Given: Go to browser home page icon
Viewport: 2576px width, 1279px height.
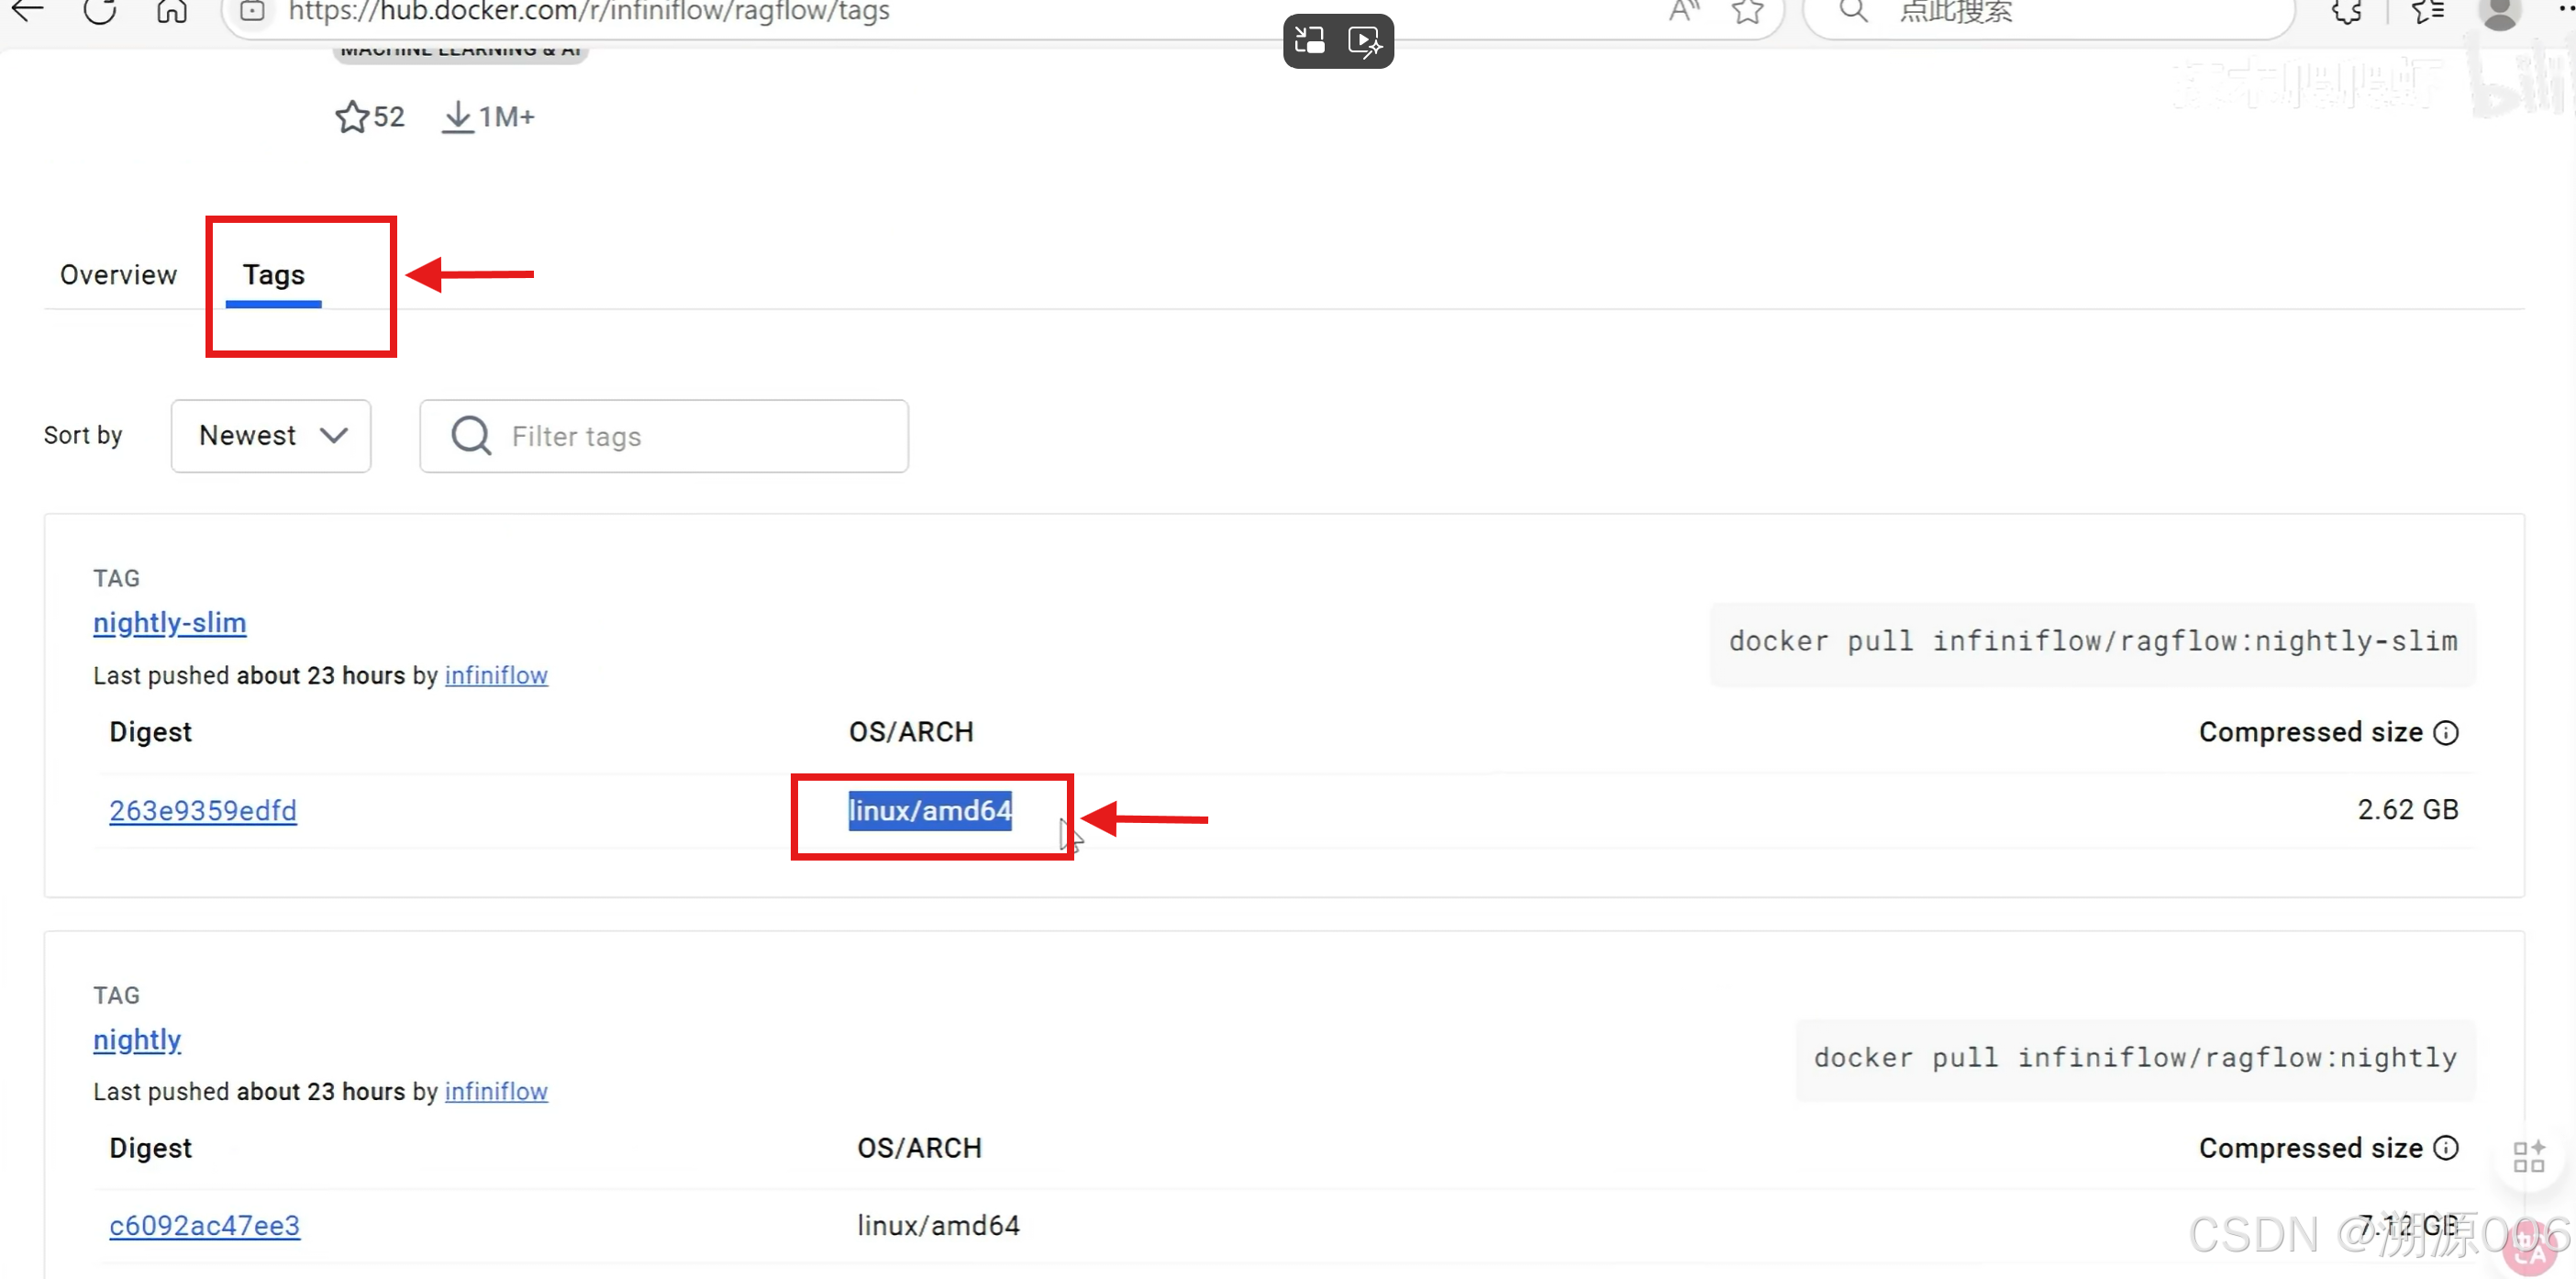Looking at the screenshot, I should [x=172, y=10].
